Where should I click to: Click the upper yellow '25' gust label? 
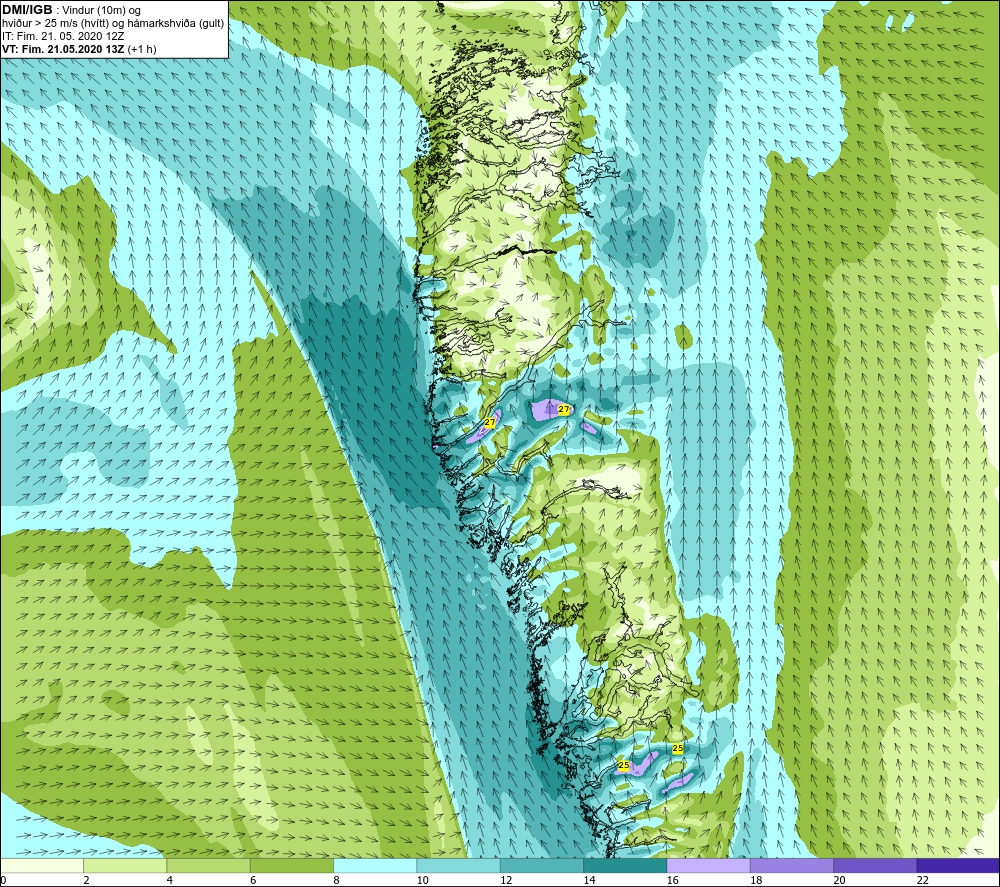click(x=678, y=748)
